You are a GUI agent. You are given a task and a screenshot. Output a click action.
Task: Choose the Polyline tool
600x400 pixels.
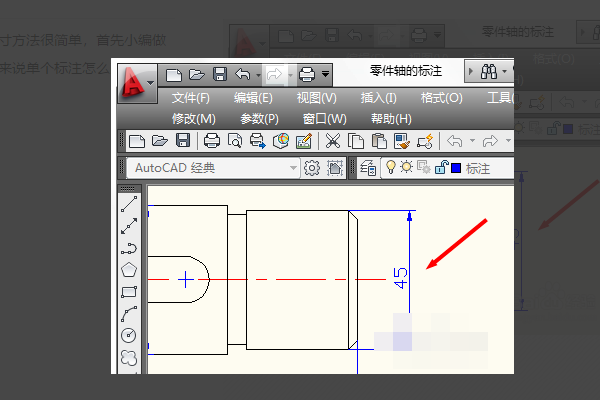(129, 249)
